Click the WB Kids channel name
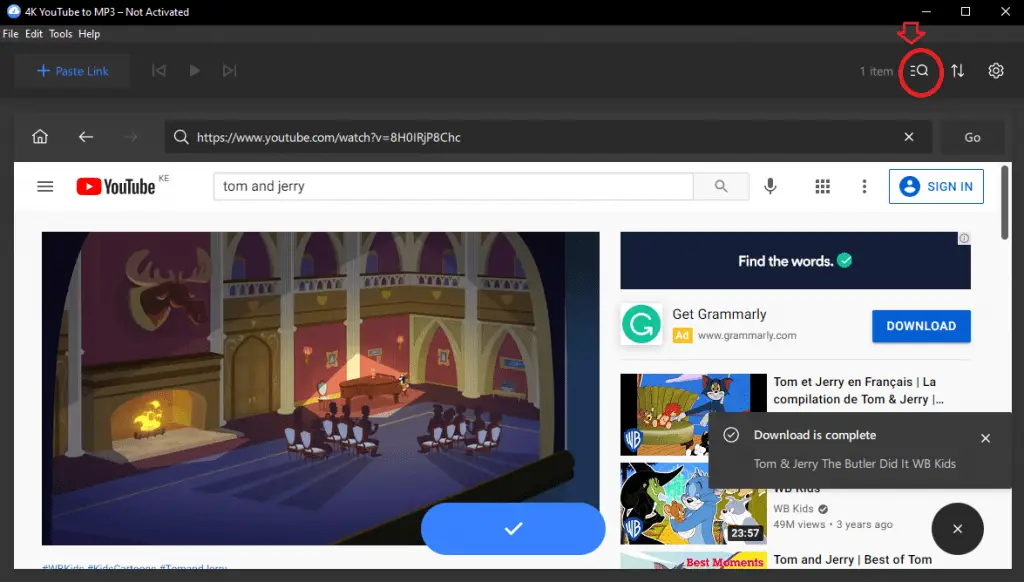The height and width of the screenshot is (582, 1024). [793, 509]
